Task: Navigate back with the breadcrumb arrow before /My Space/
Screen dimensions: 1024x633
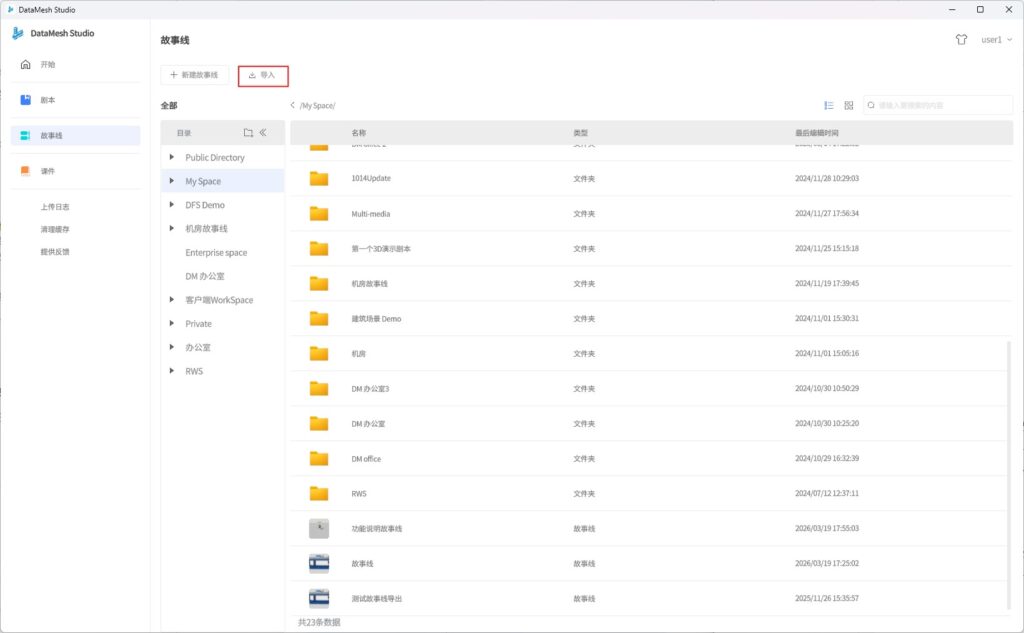Action: pos(292,105)
